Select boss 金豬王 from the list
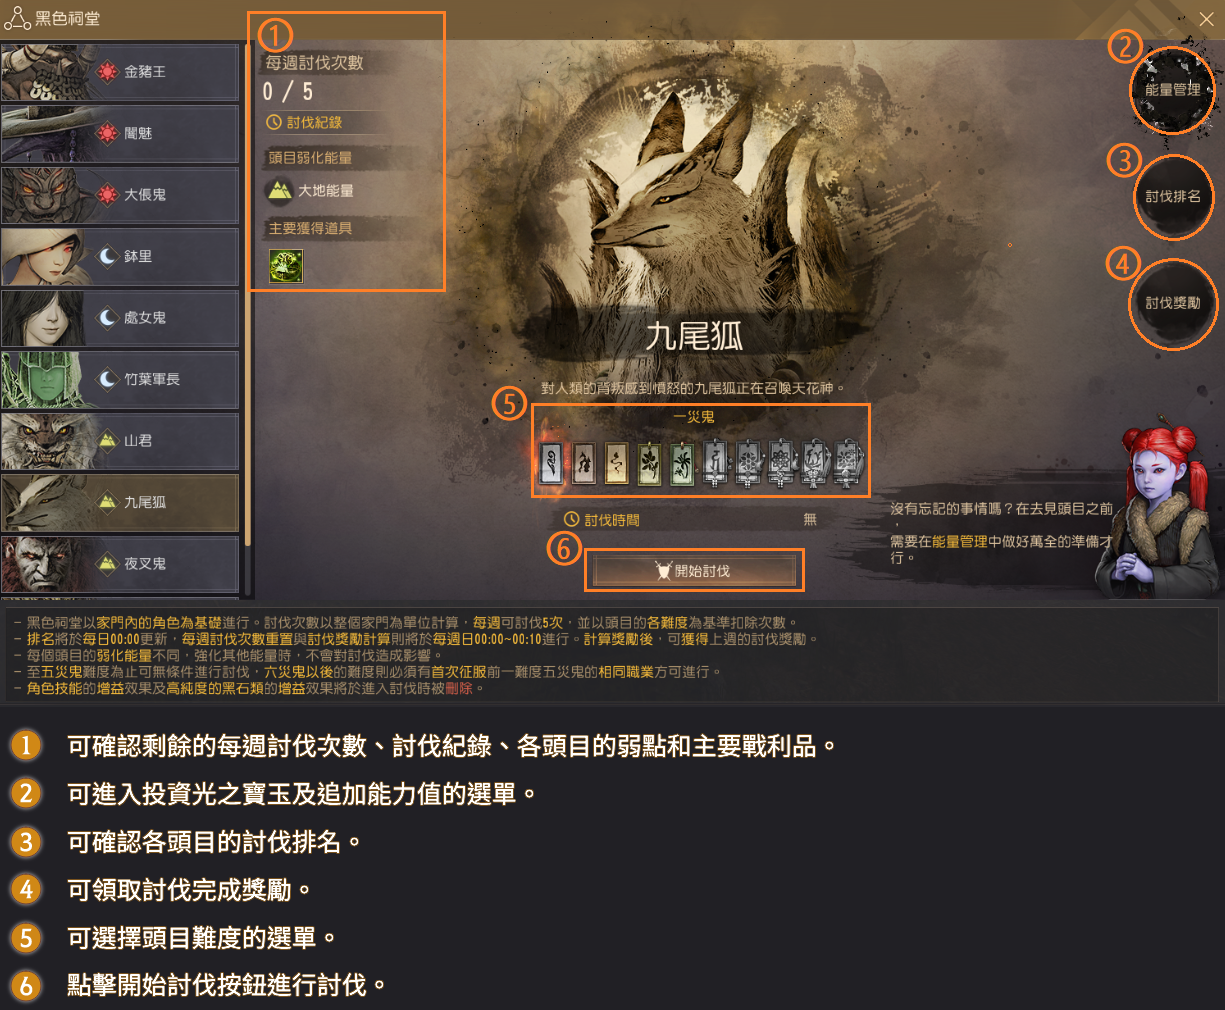 point(120,72)
